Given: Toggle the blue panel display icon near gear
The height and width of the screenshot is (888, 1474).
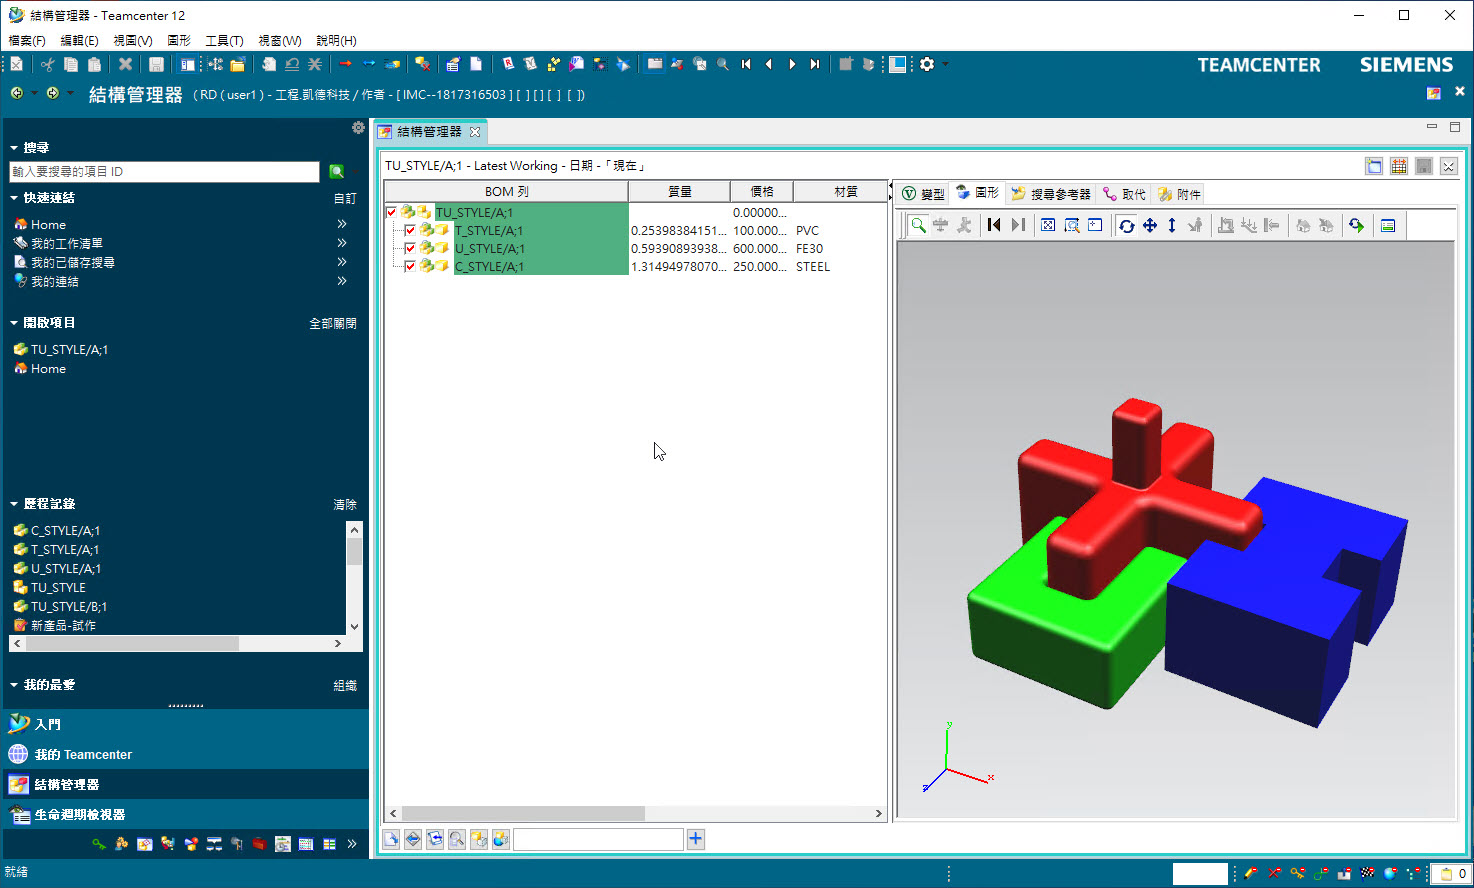Looking at the screenshot, I should point(898,64).
